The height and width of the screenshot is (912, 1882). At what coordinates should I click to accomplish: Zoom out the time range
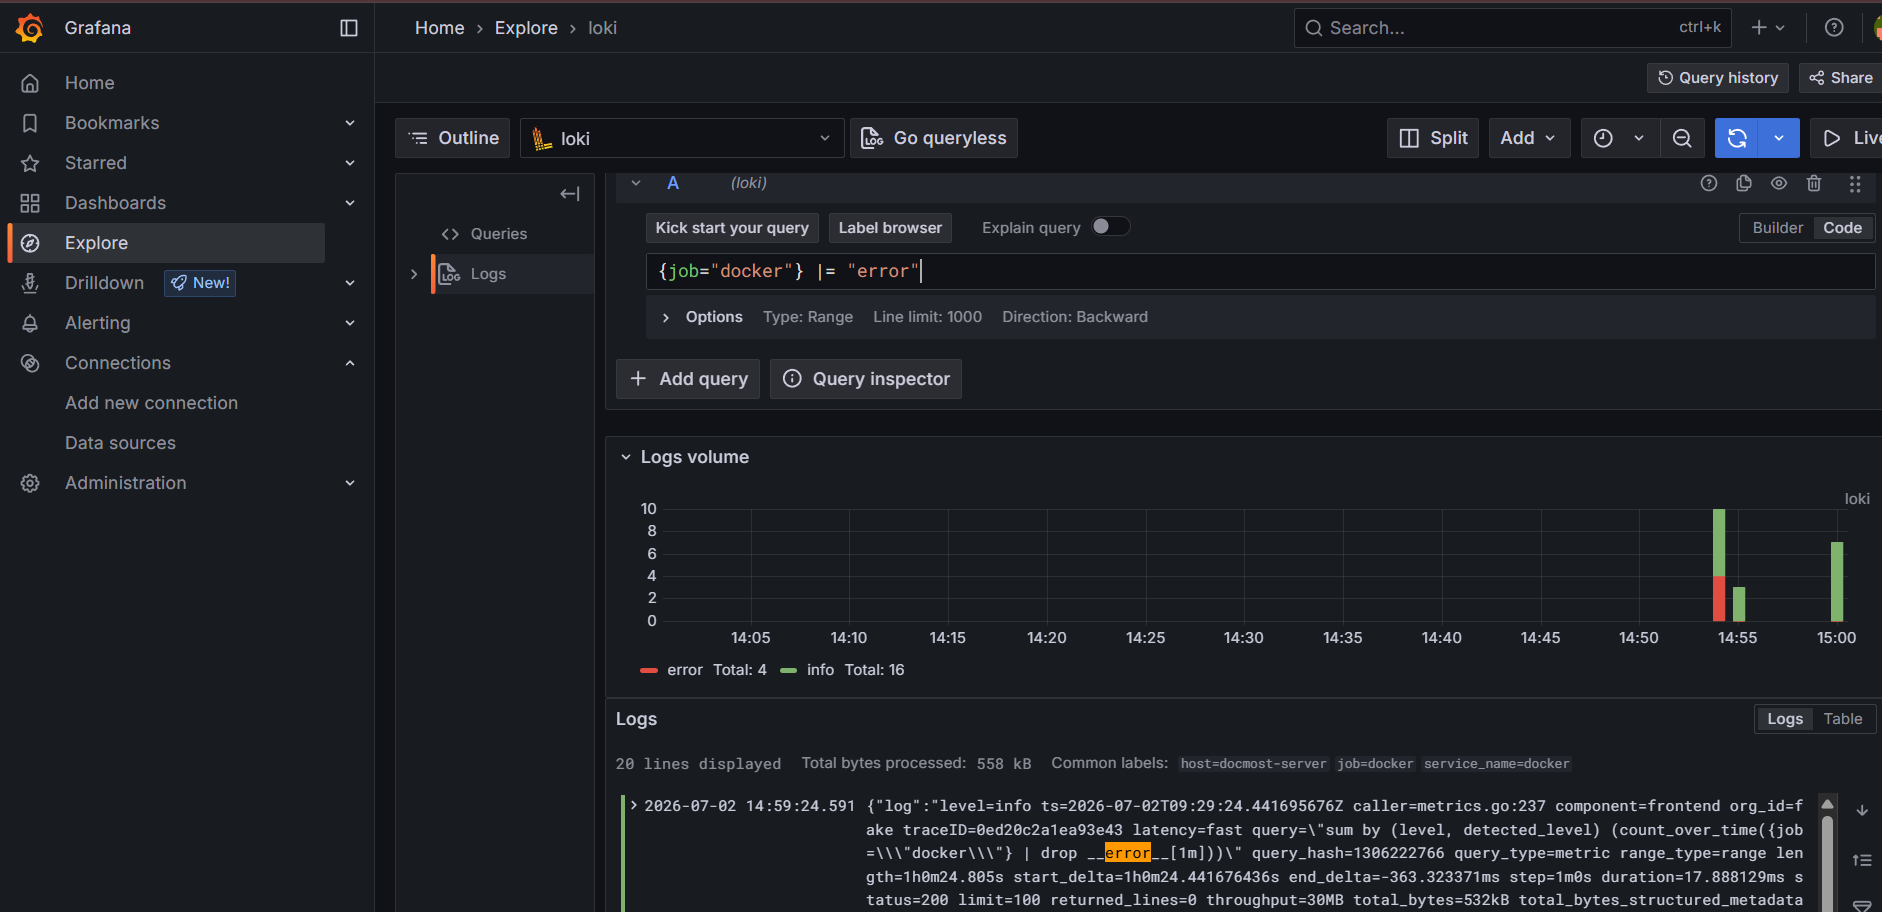pos(1682,138)
